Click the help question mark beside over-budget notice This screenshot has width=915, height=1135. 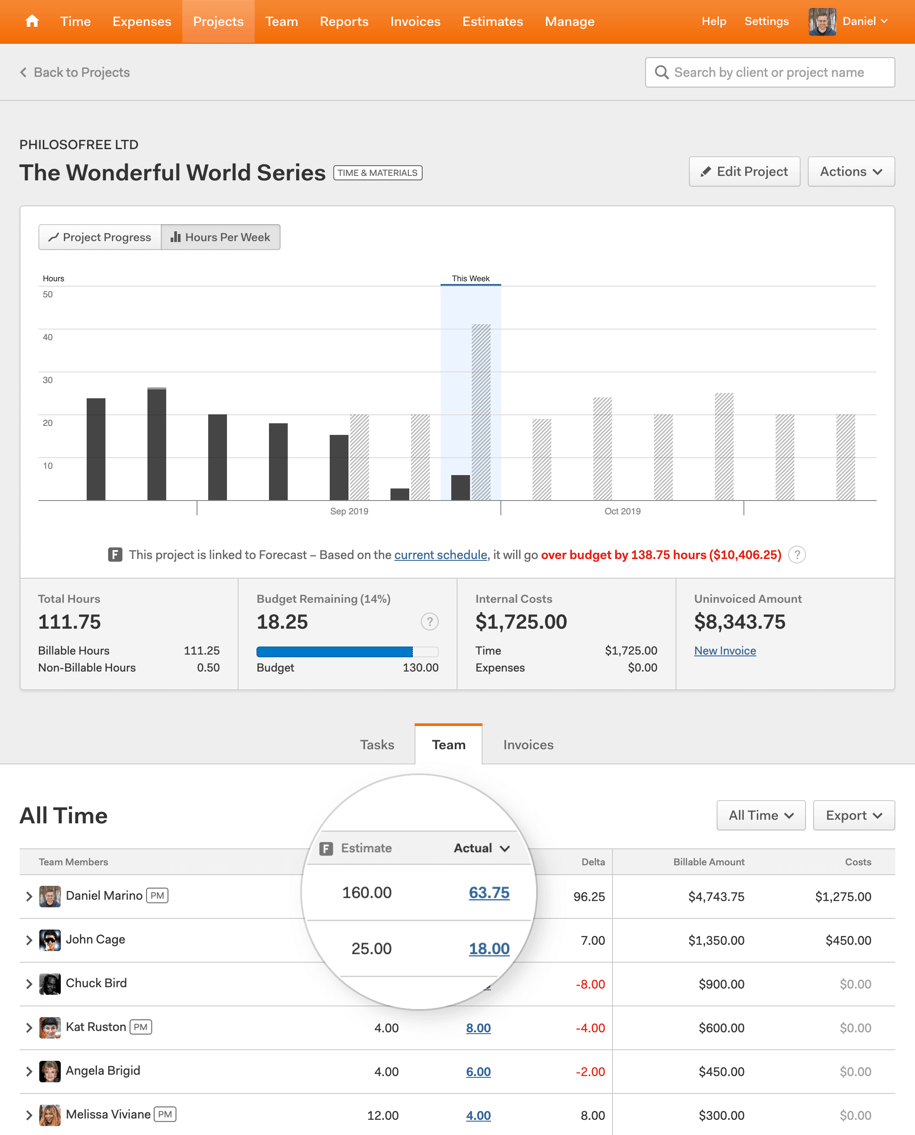coord(797,555)
